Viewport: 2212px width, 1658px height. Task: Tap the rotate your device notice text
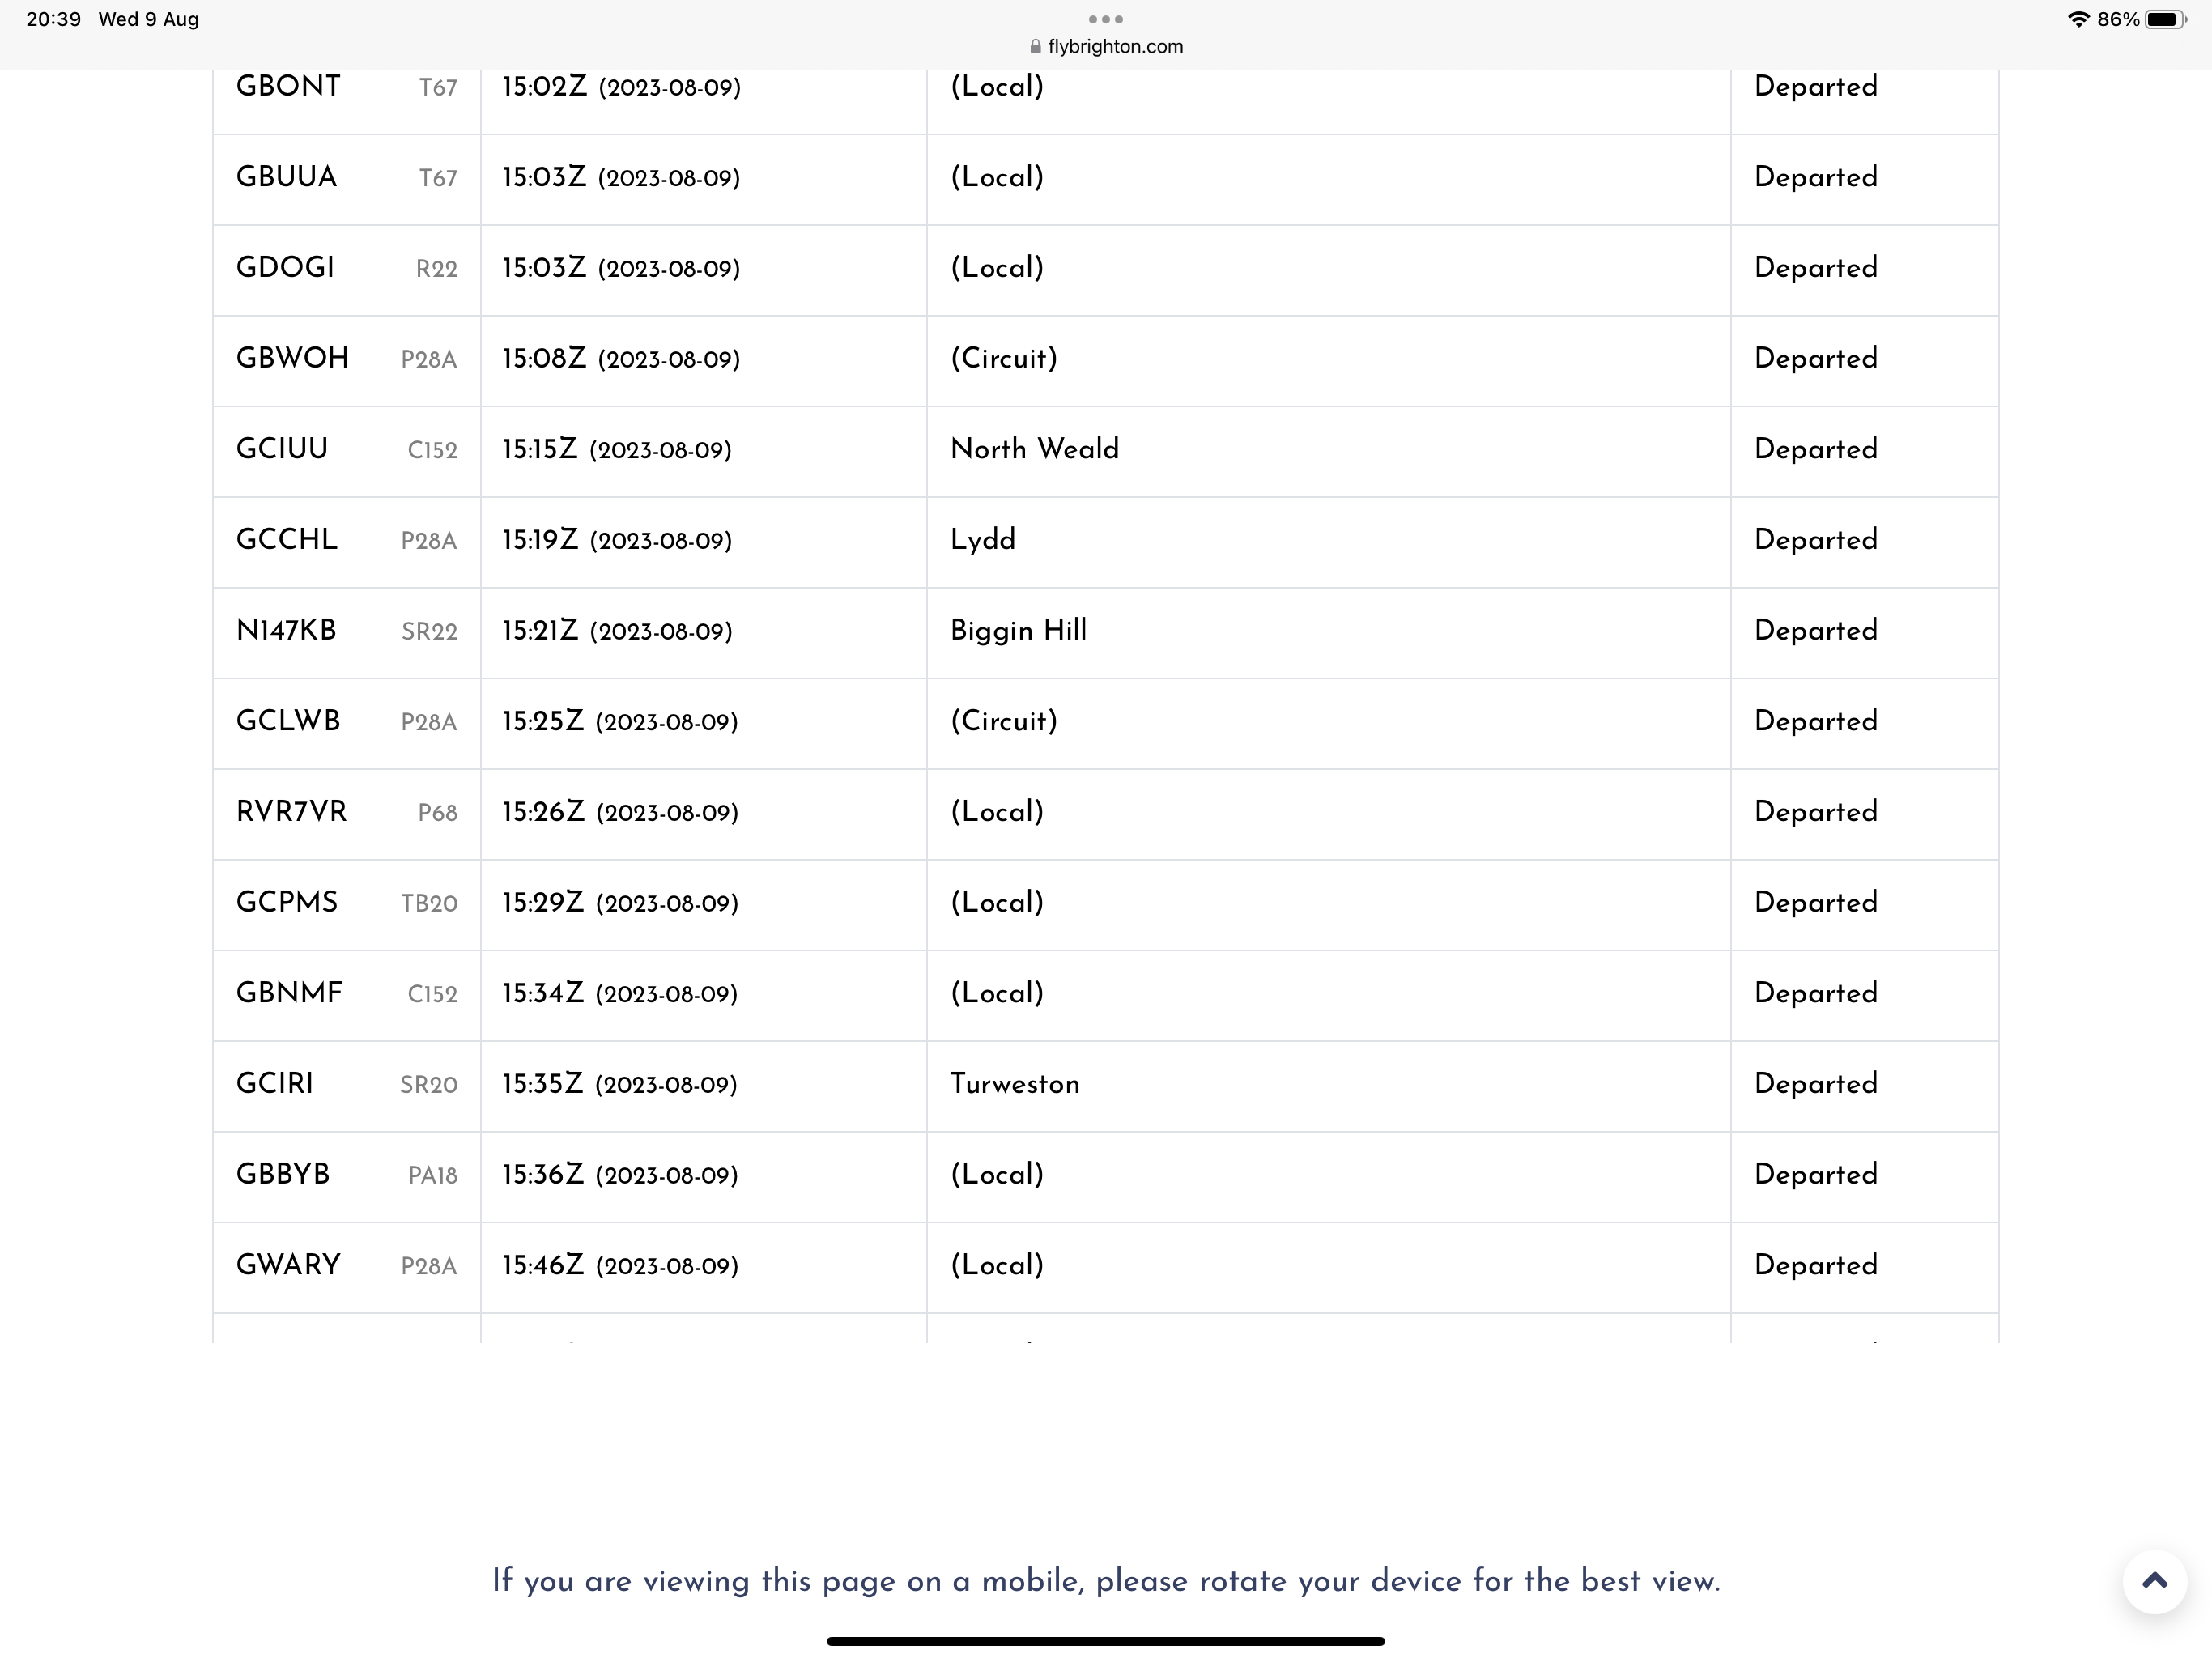(1105, 1581)
